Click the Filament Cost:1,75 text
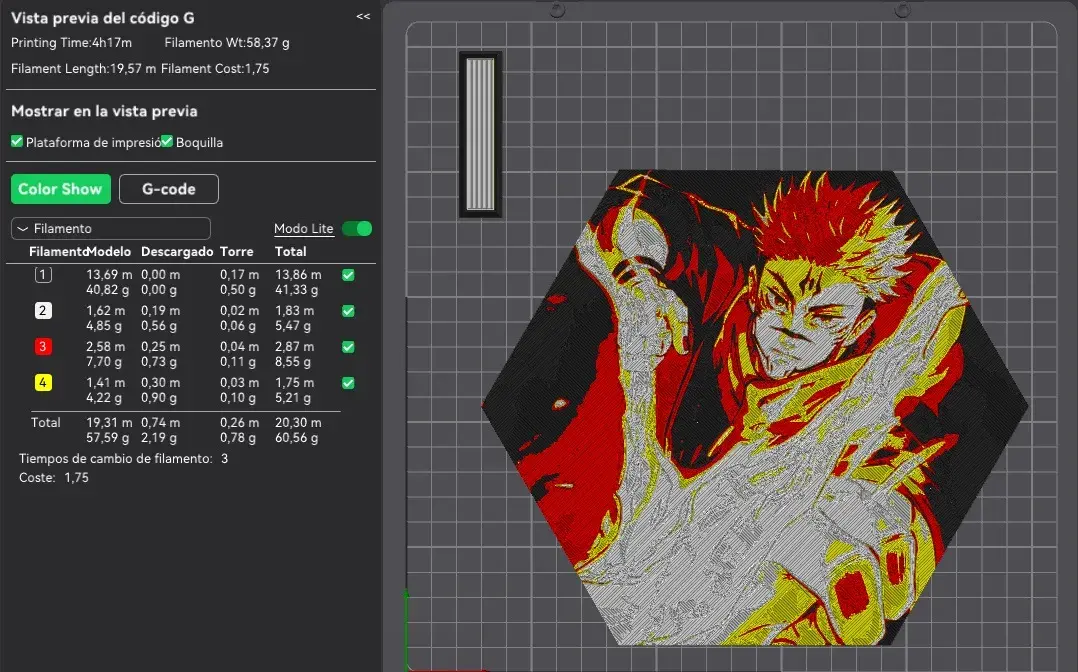Screen dimensions: 1078x672 click(x=215, y=69)
